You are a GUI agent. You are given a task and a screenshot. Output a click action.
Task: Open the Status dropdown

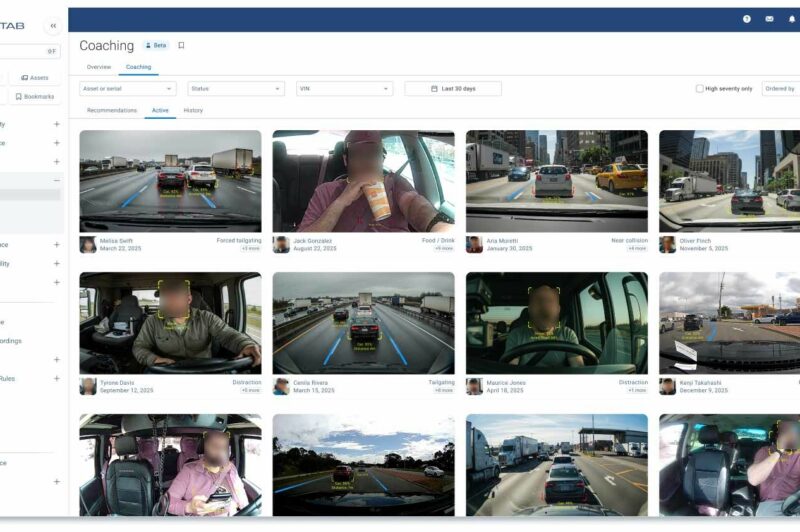click(236, 89)
